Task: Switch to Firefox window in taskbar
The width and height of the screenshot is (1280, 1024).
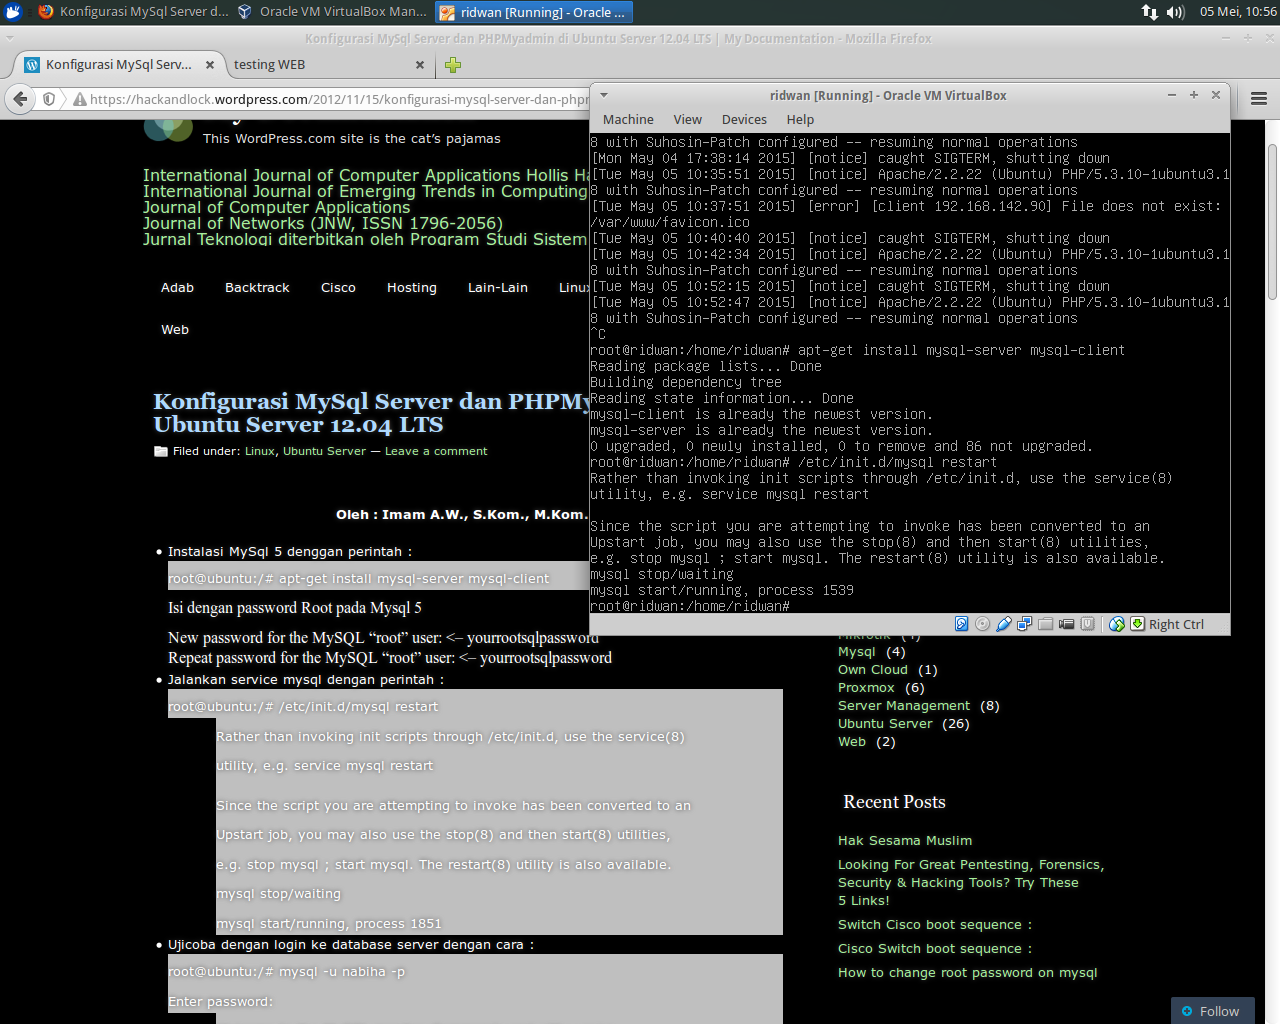Action: pos(133,12)
